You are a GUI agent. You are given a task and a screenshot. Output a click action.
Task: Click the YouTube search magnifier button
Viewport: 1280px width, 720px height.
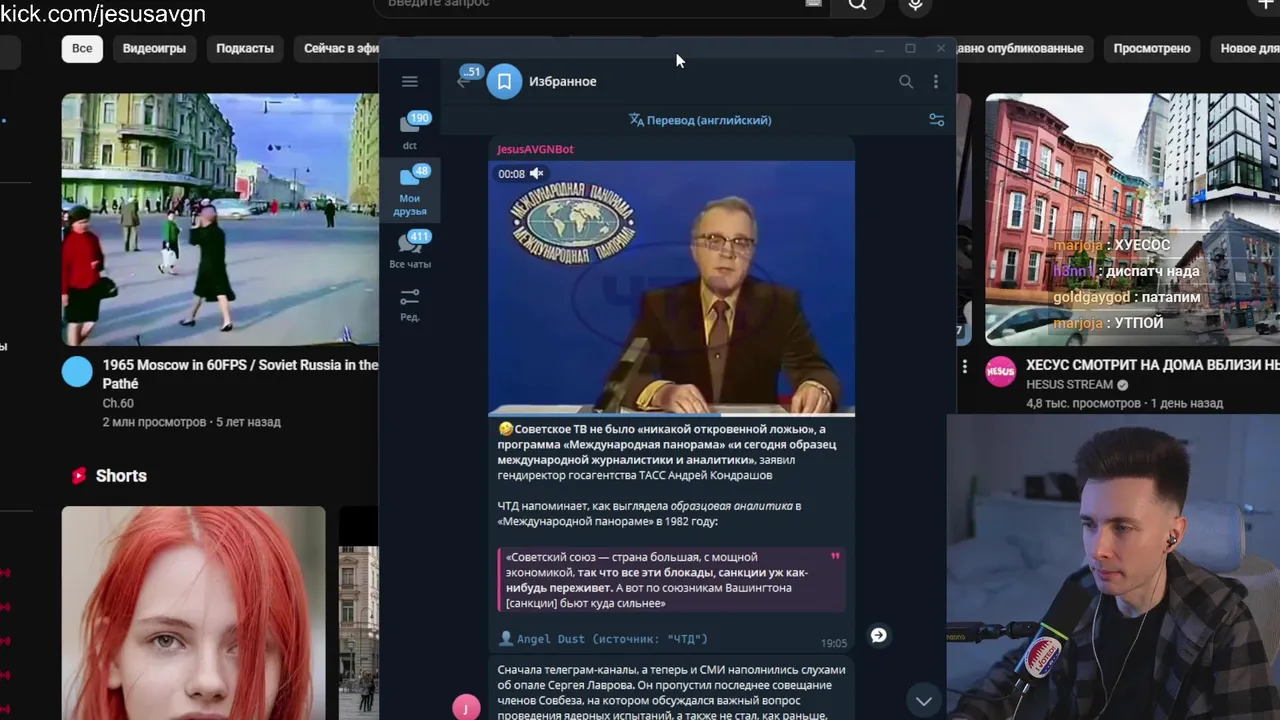tap(858, 5)
